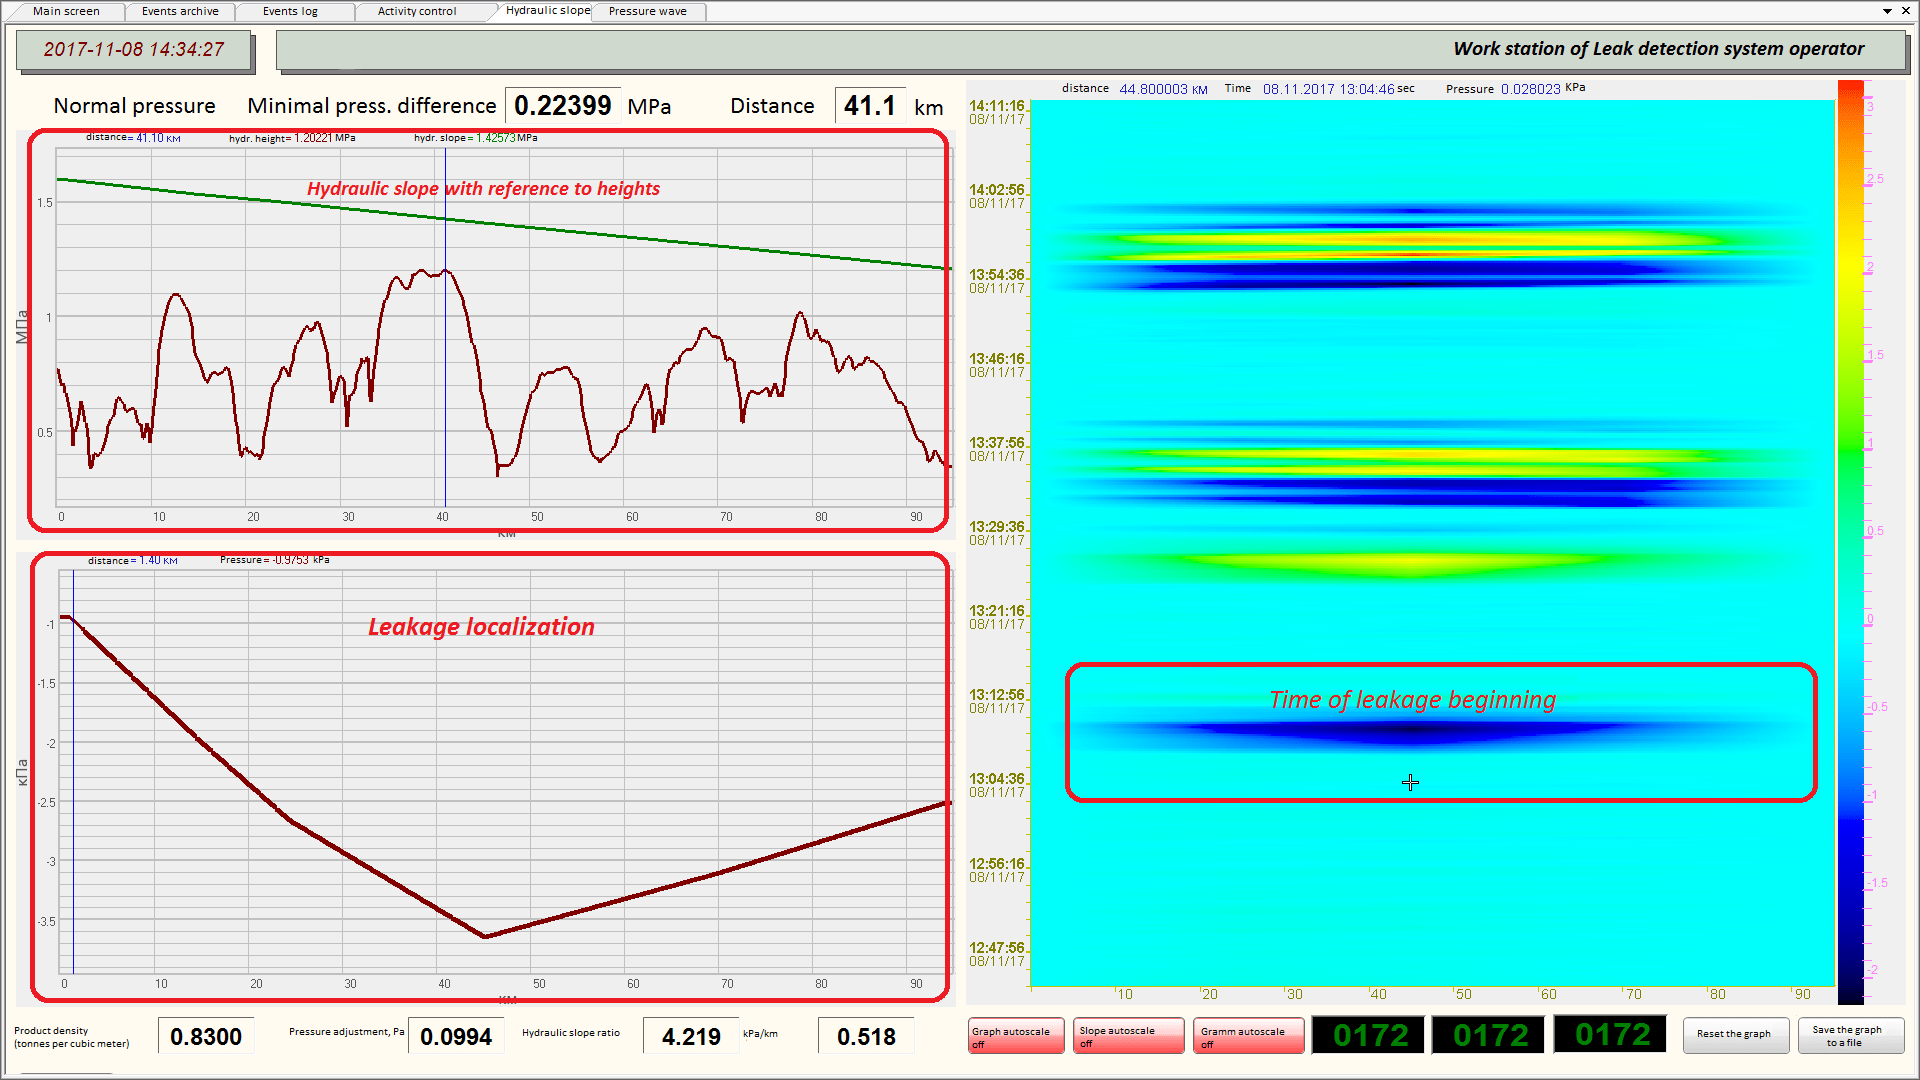
Task: Click the 0.518 value box
Action: (x=866, y=1037)
